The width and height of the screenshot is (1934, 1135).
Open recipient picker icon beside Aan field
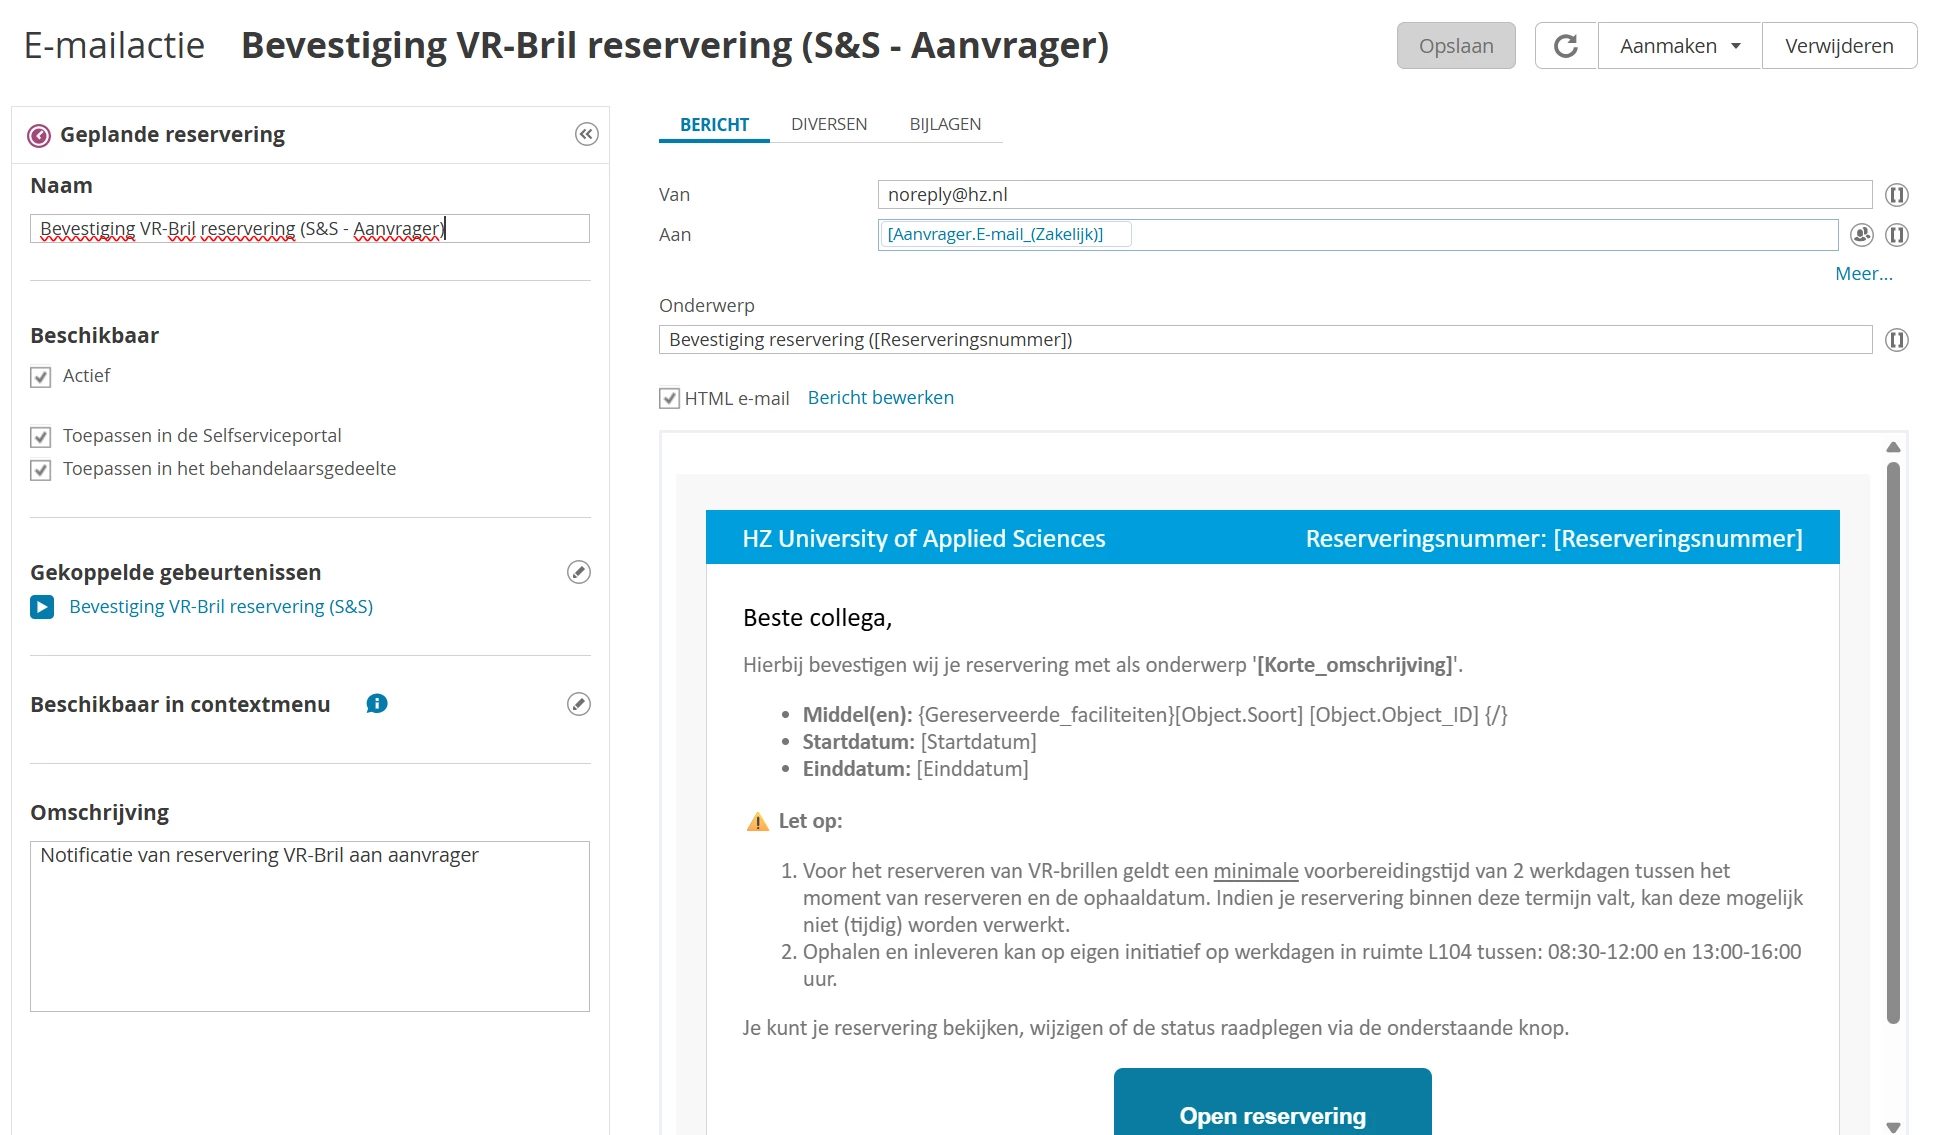1861,235
